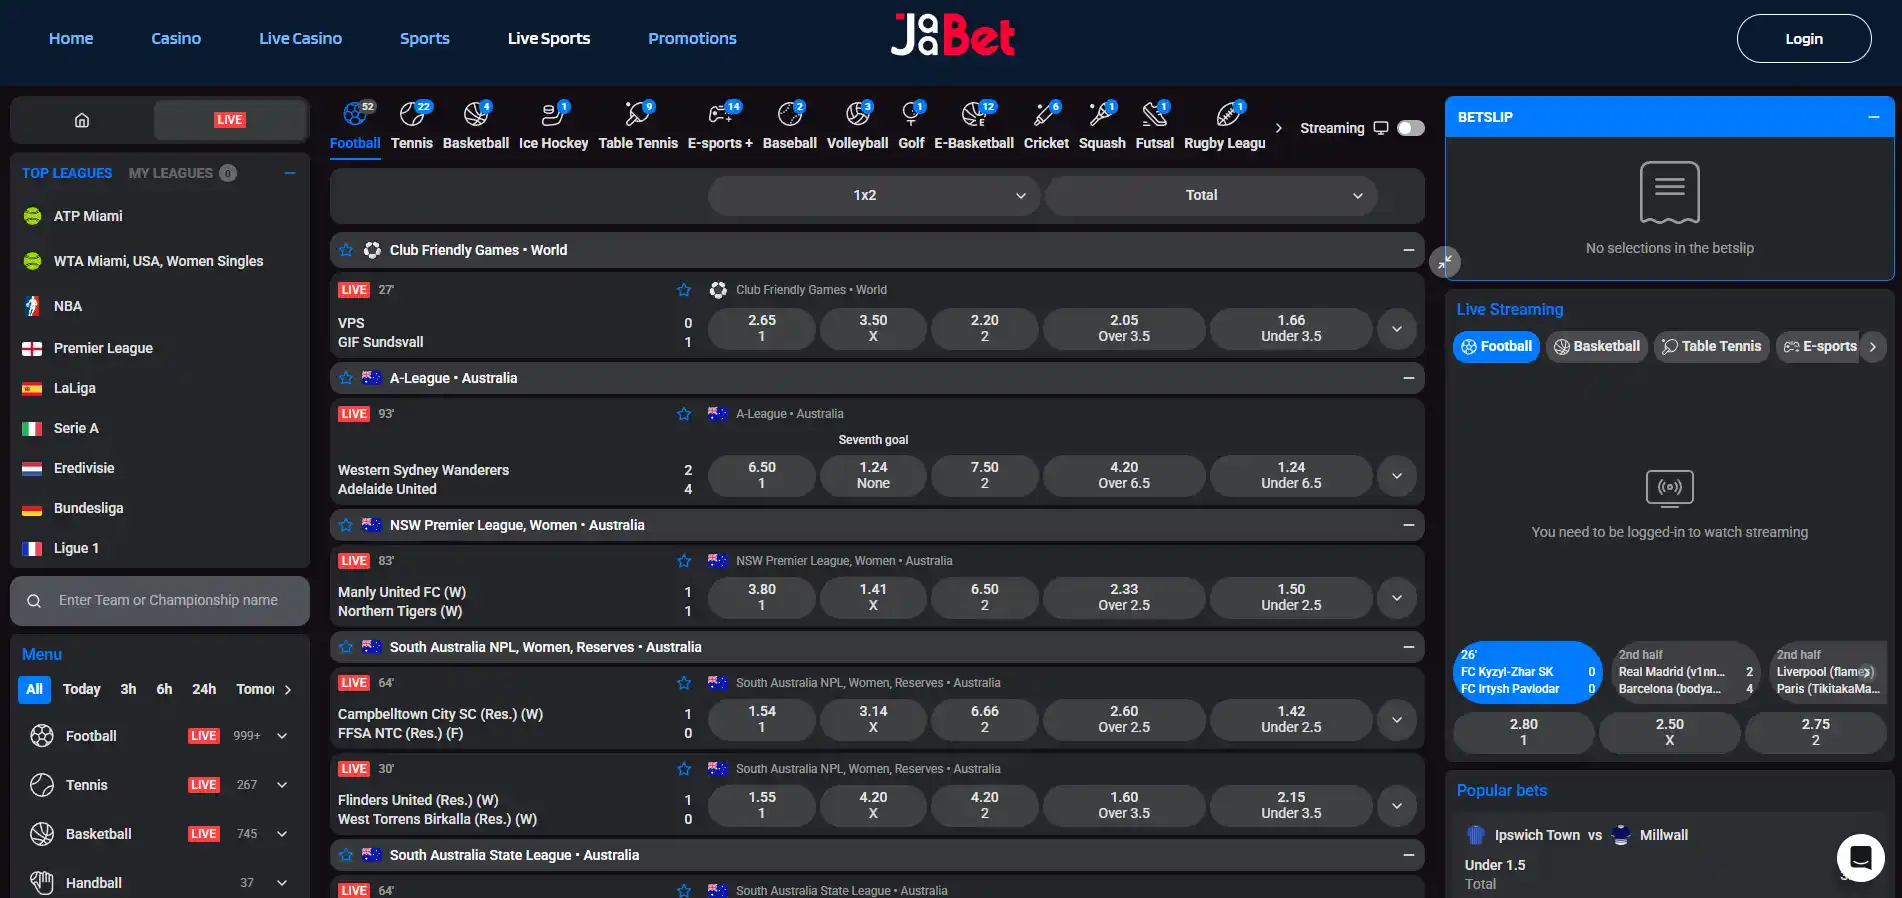Image resolution: width=1902 pixels, height=898 pixels.
Task: Star the A-League Australia league header
Action: tap(346, 378)
